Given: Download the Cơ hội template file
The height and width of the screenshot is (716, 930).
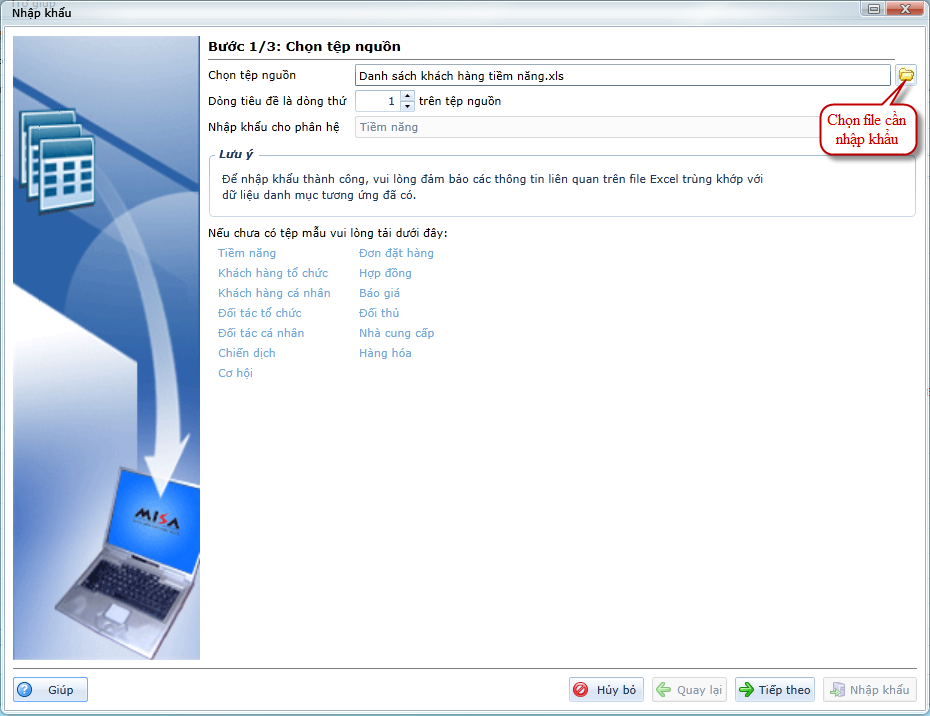Looking at the screenshot, I should pyautogui.click(x=235, y=373).
